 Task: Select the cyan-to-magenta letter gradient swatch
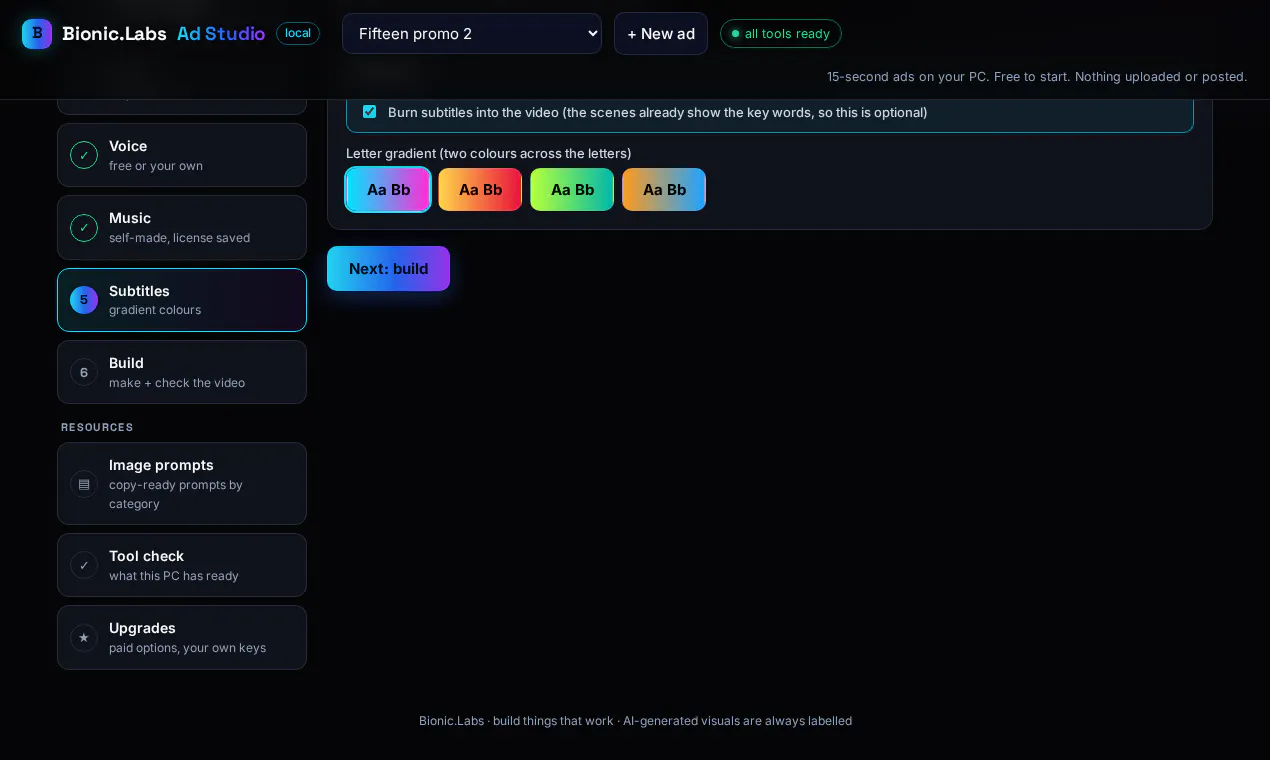[388, 189]
